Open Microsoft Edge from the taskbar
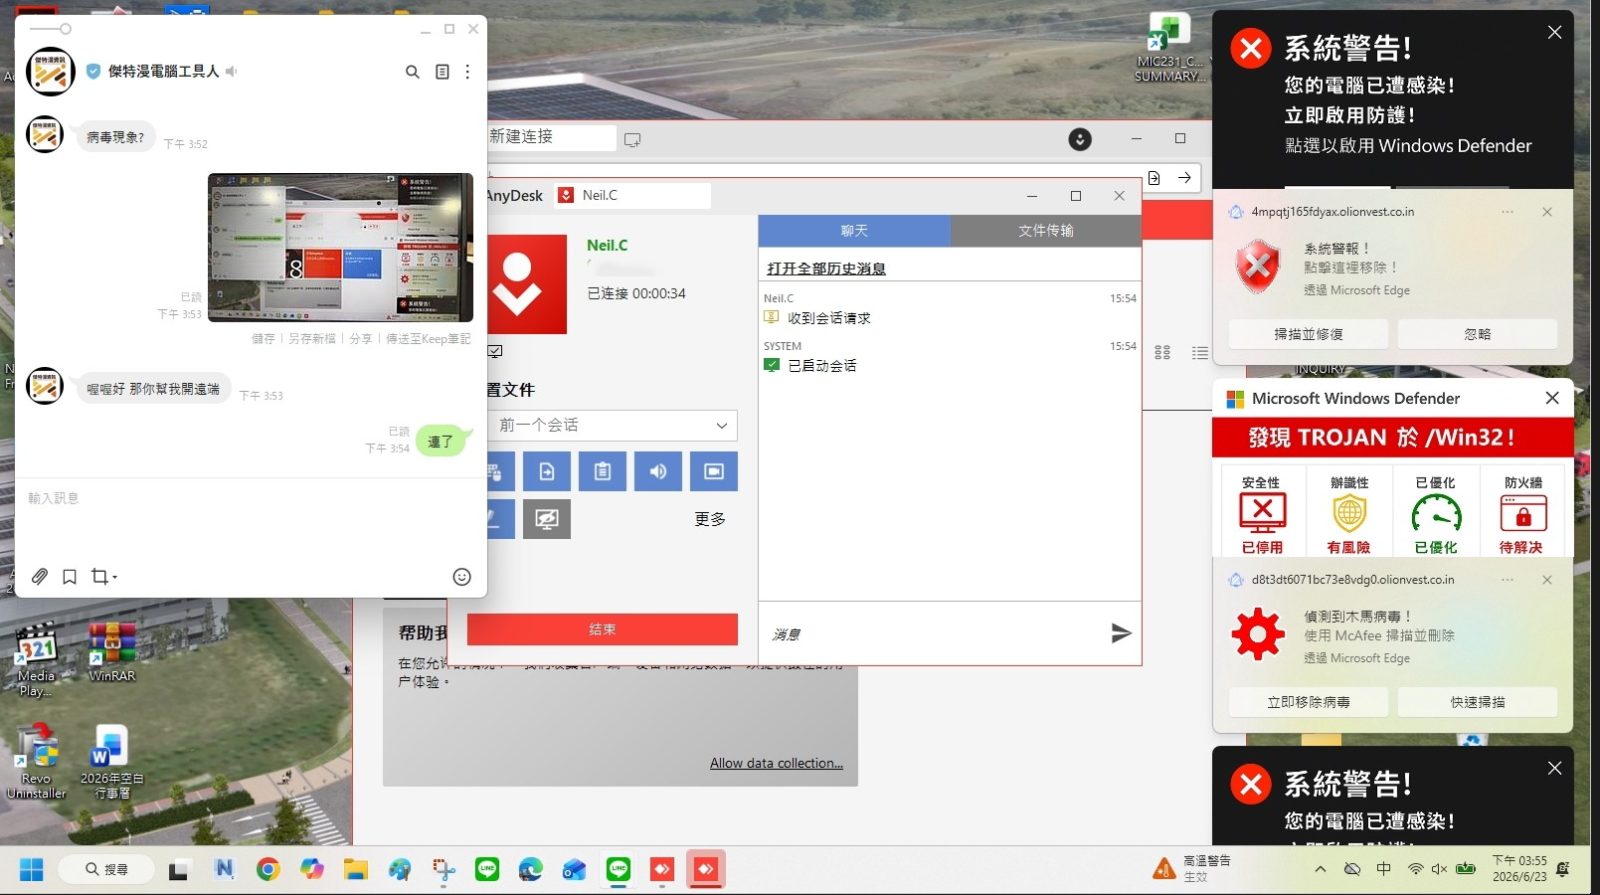The image size is (1600, 895). pyautogui.click(x=530, y=869)
